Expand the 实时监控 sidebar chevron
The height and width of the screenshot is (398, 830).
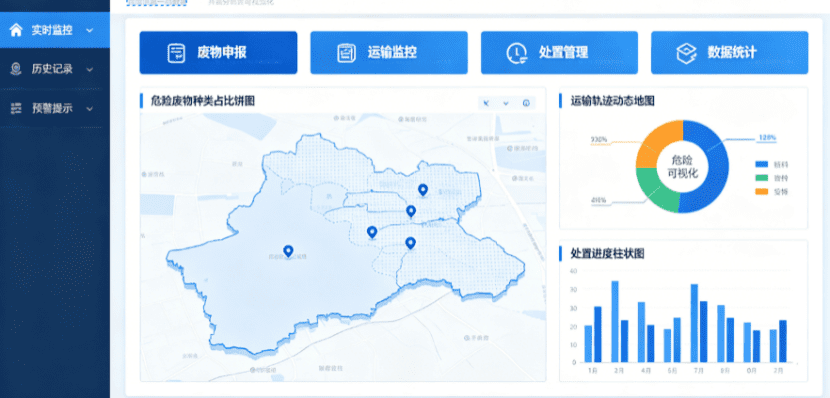[89, 31]
